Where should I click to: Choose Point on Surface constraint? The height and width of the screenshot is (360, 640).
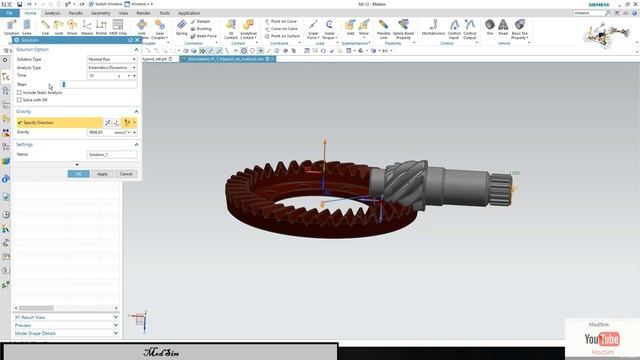coord(282,36)
